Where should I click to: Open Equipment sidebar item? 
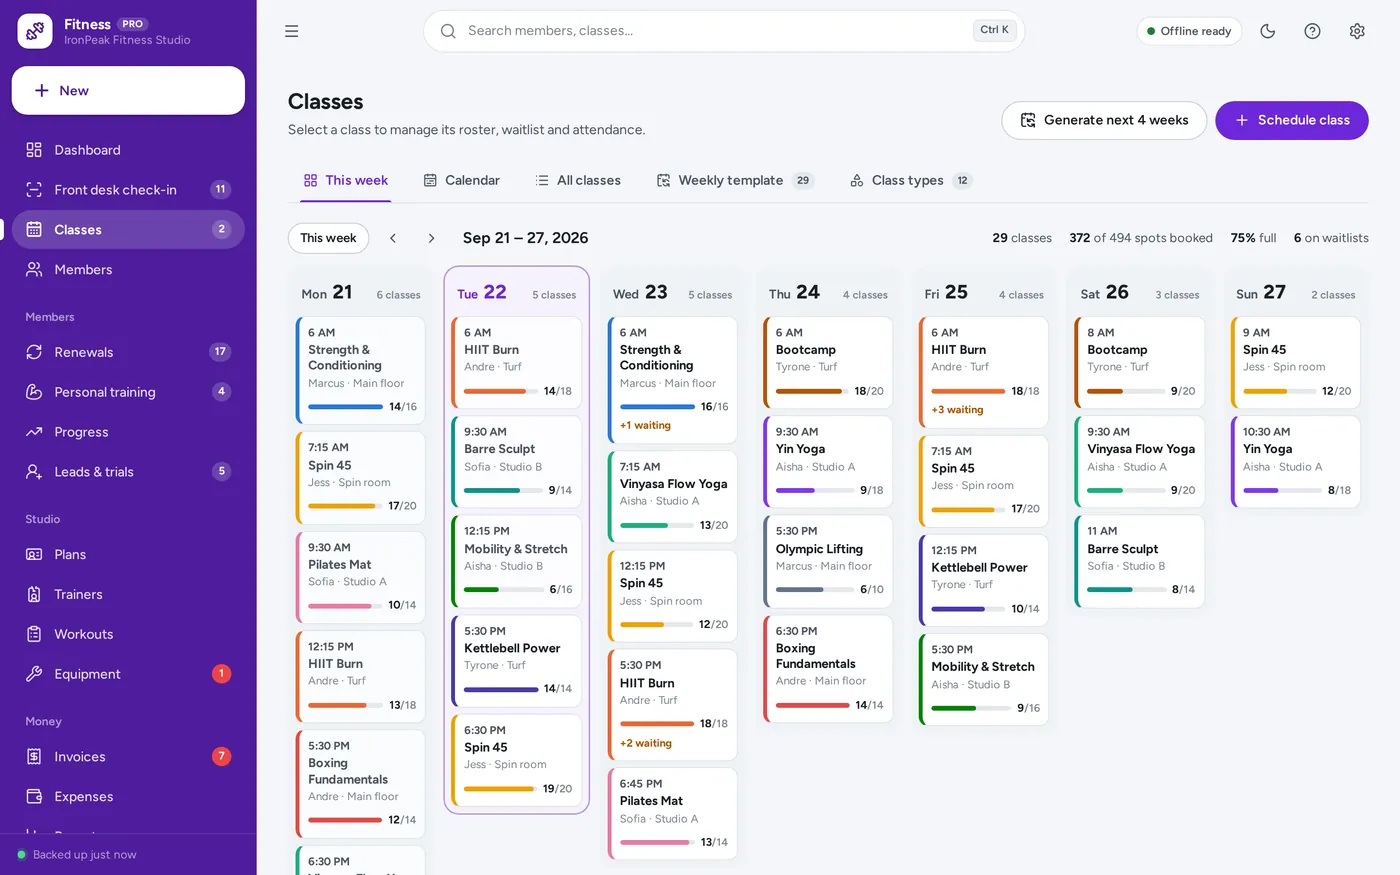tap(128, 674)
